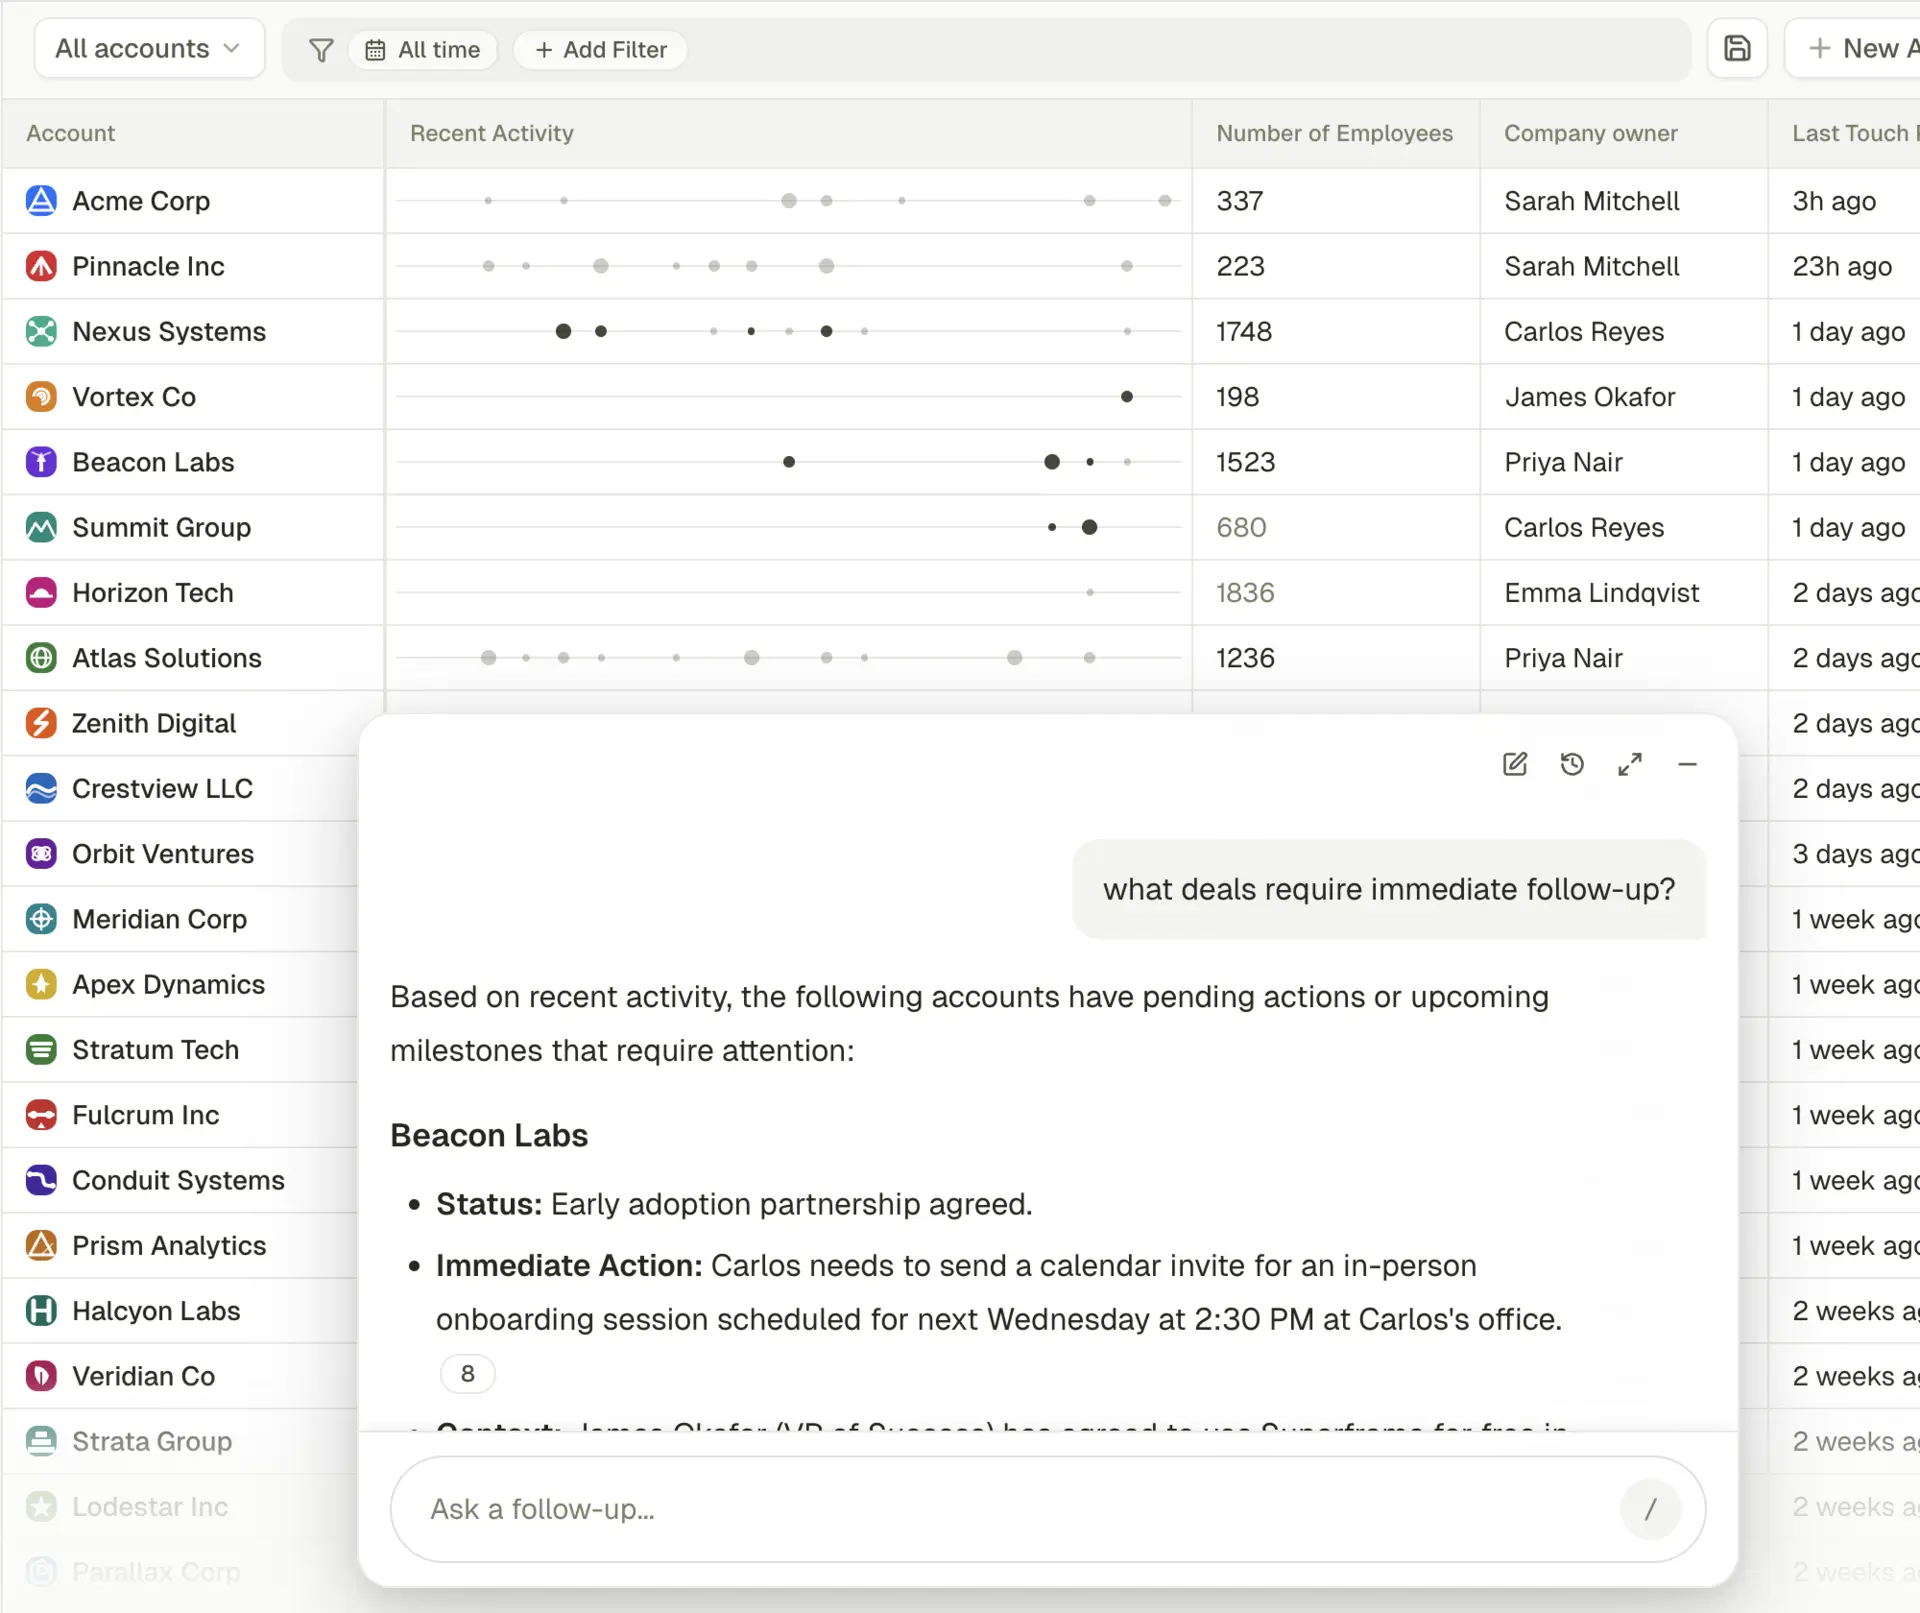The height and width of the screenshot is (1613, 1920).
Task: Click the Halcyon Labs logo icon
Action: click(41, 1311)
